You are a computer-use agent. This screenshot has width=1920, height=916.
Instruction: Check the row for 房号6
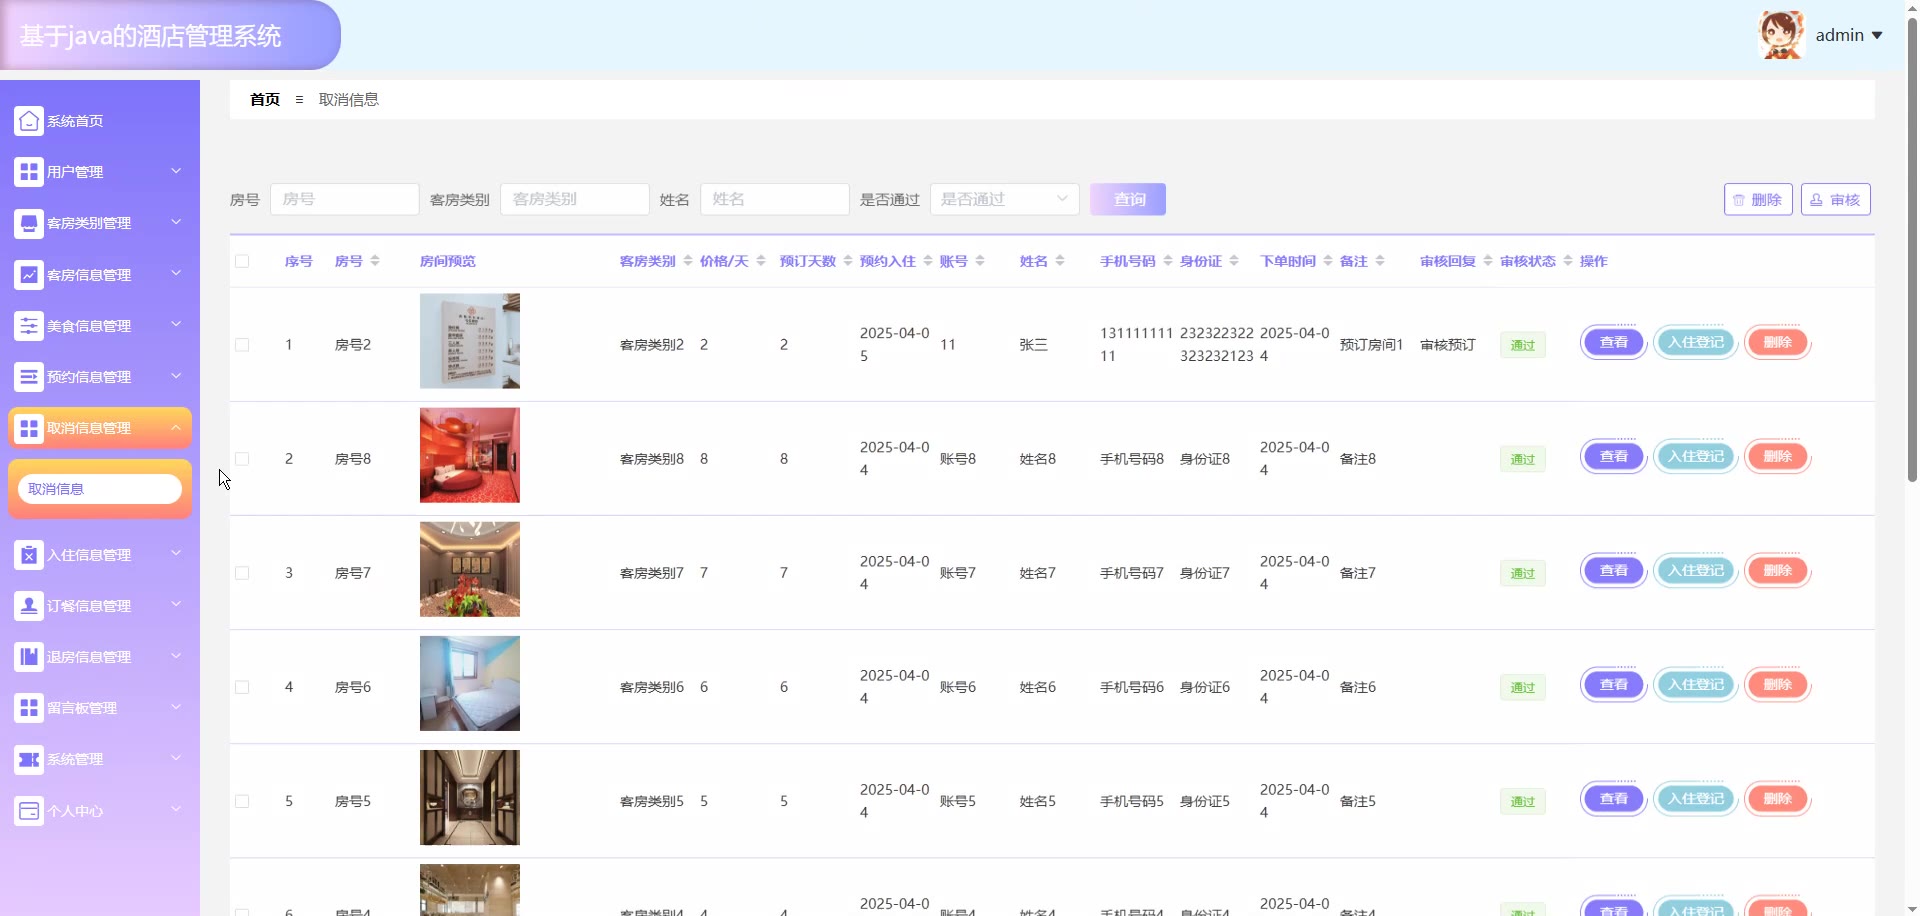242,687
